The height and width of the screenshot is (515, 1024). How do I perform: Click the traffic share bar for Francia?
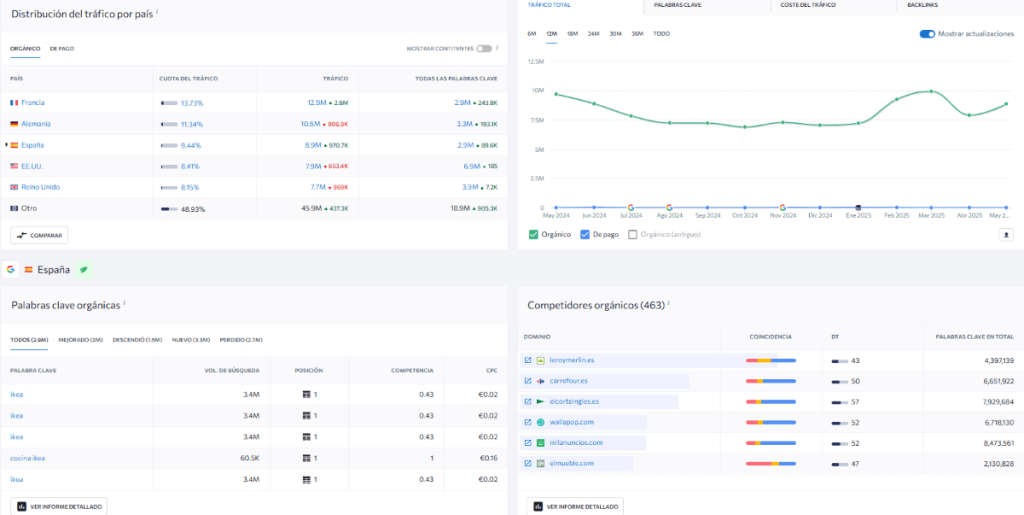(169, 103)
